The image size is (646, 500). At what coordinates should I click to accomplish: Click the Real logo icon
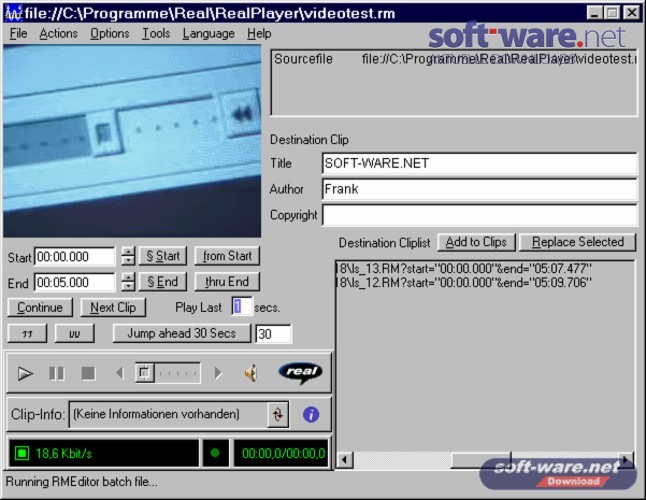[x=301, y=372]
